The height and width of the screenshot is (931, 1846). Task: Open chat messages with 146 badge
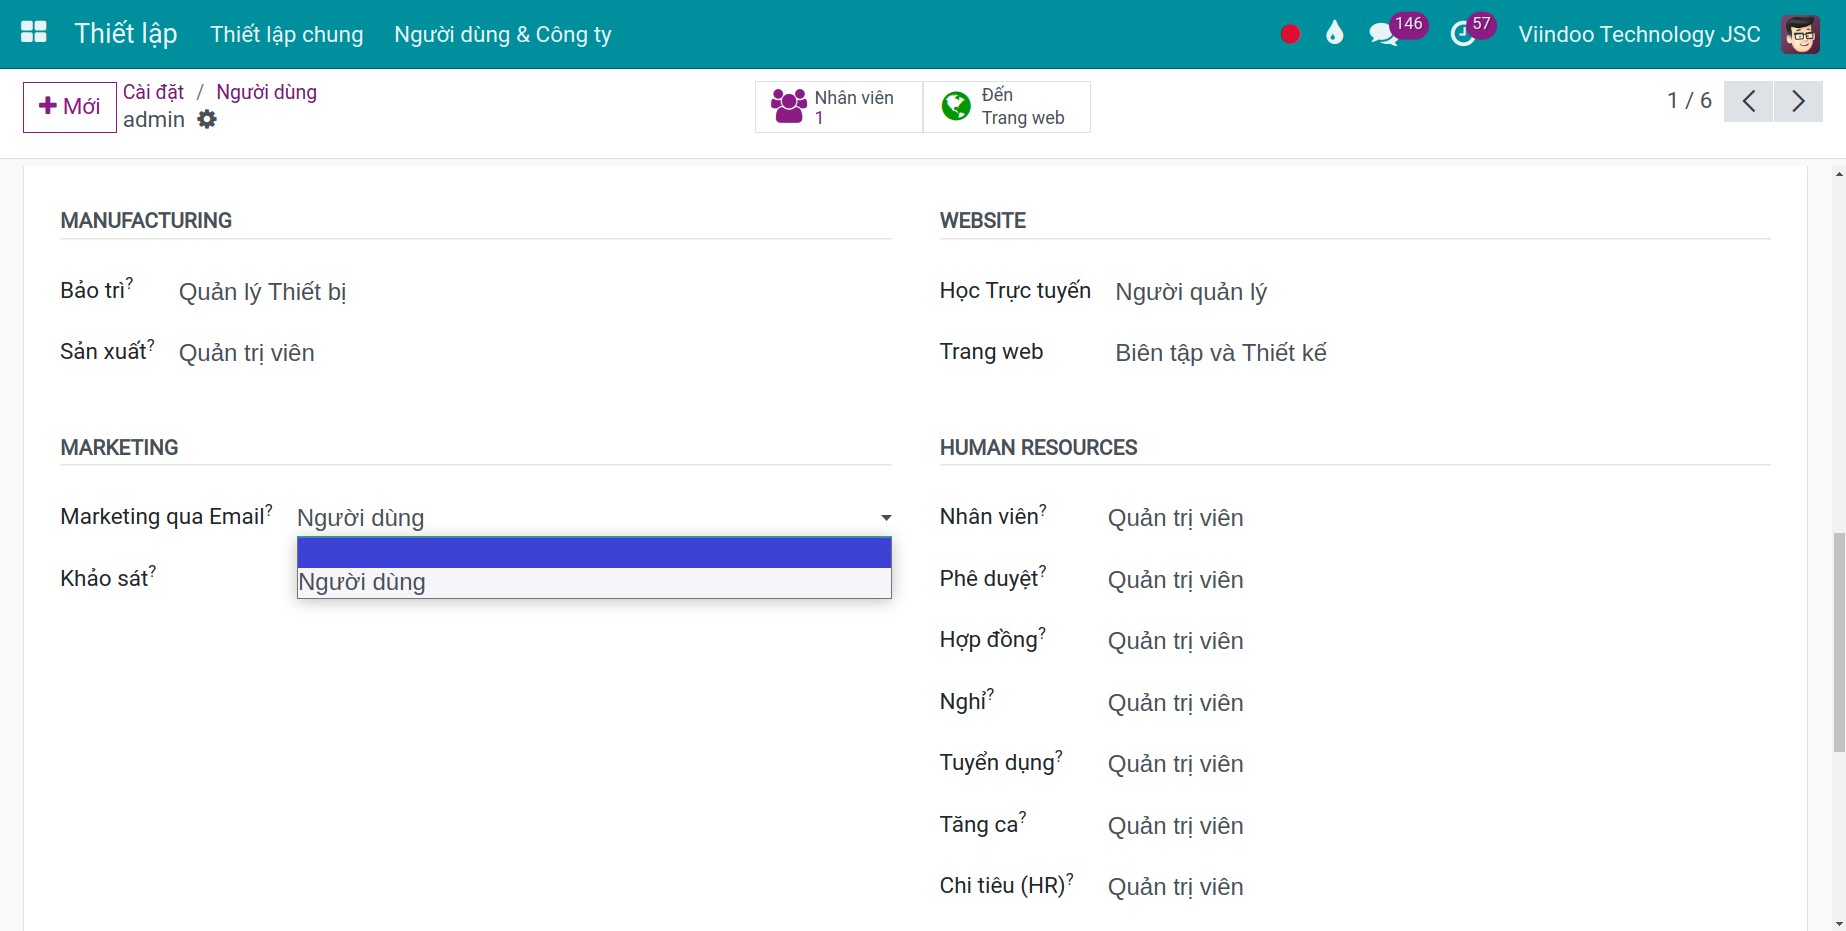pos(1384,34)
